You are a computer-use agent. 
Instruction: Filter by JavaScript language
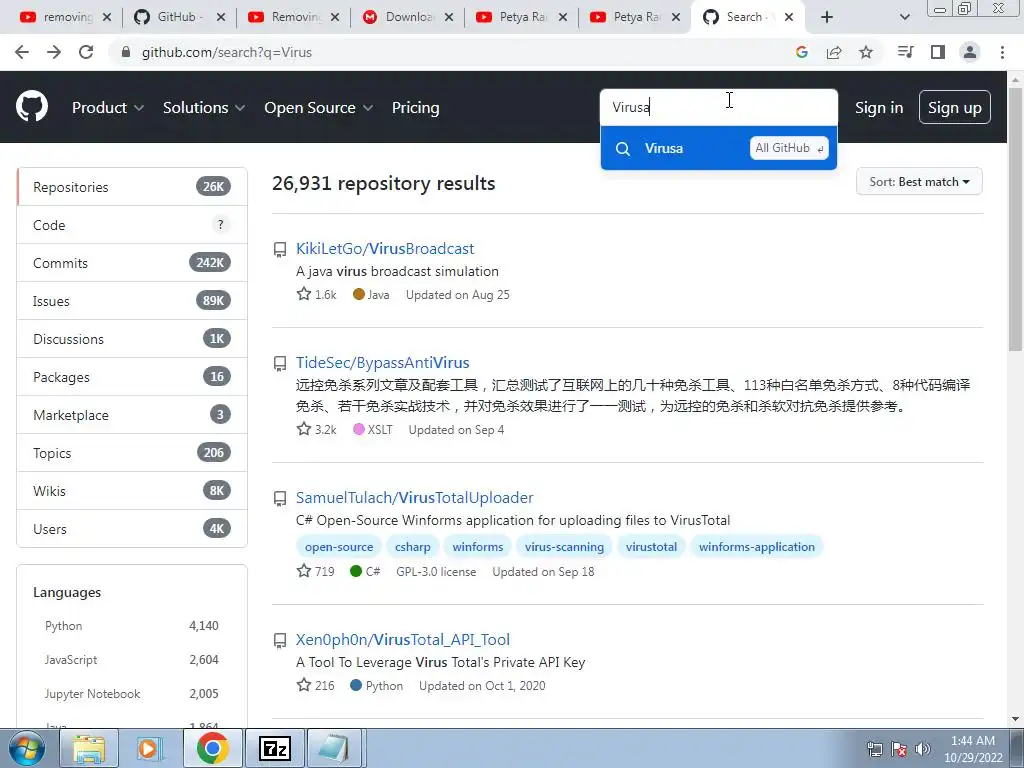[131, 660]
